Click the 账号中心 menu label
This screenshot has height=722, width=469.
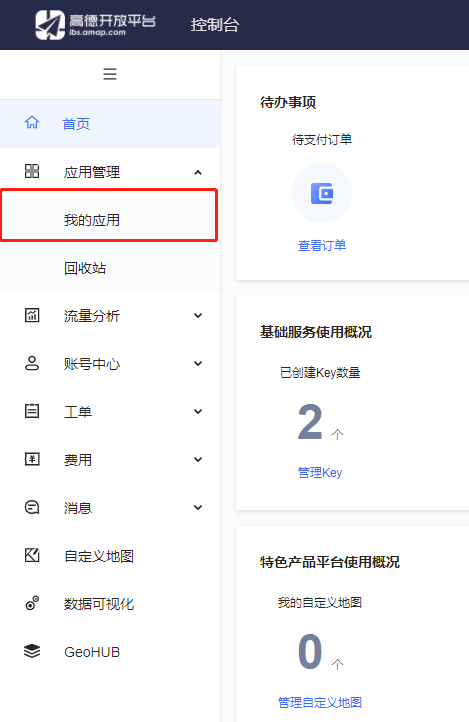tap(92, 364)
